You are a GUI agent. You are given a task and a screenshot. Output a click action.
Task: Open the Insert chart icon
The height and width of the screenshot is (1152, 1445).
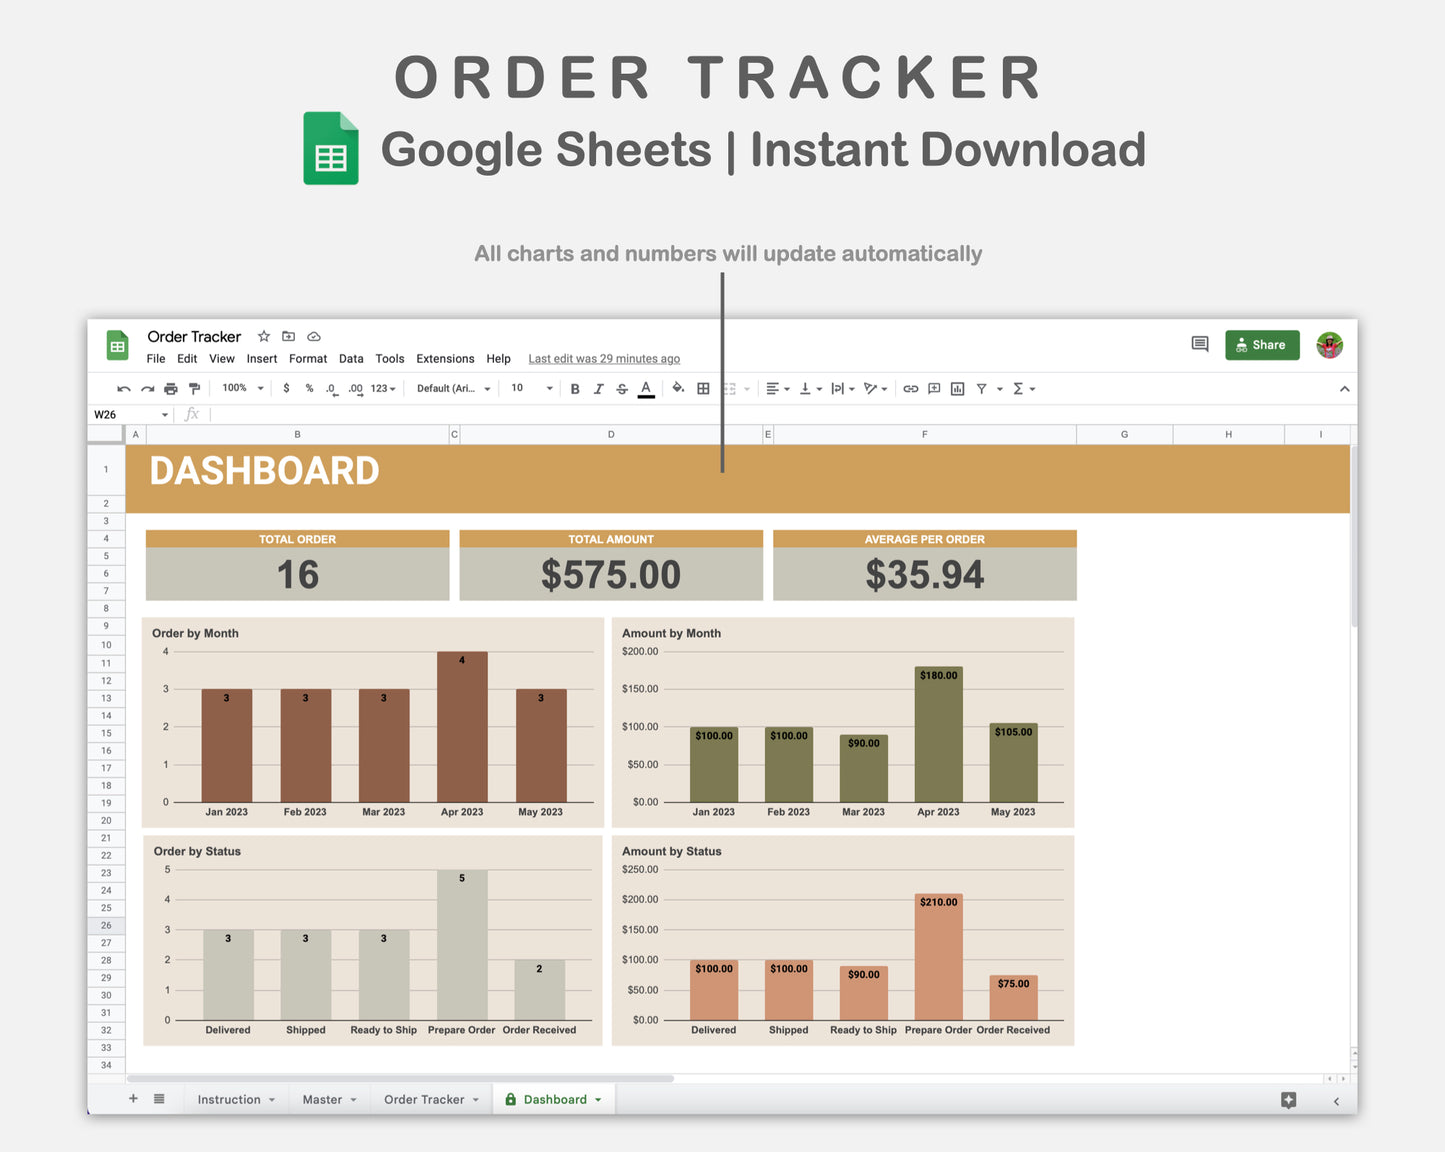point(957,388)
